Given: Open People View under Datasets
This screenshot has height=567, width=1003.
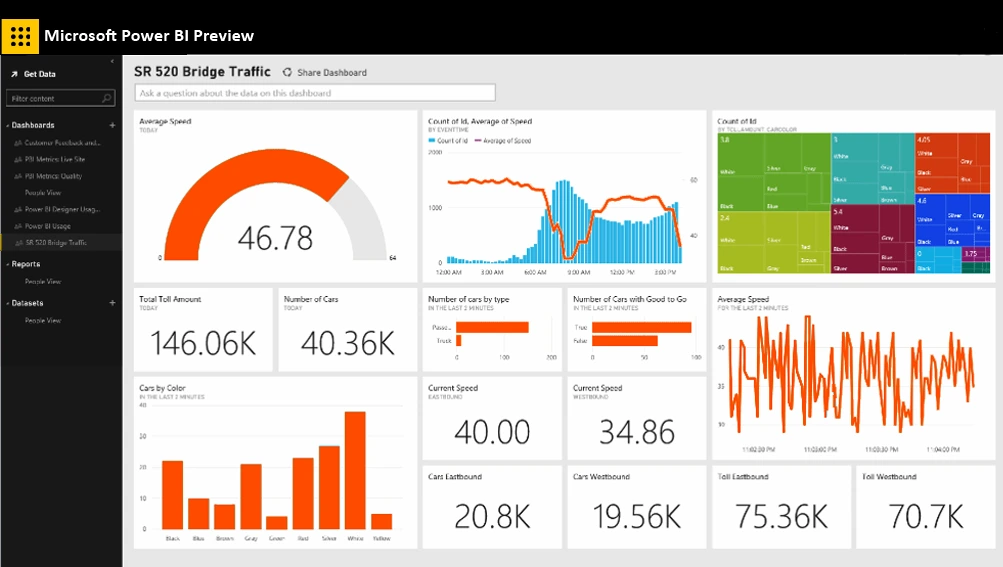Looking at the screenshot, I should [x=43, y=321].
